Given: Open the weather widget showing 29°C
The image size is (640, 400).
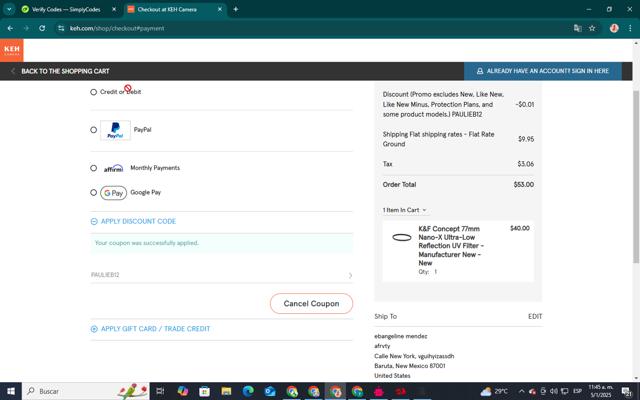Looking at the screenshot, I should point(494,391).
